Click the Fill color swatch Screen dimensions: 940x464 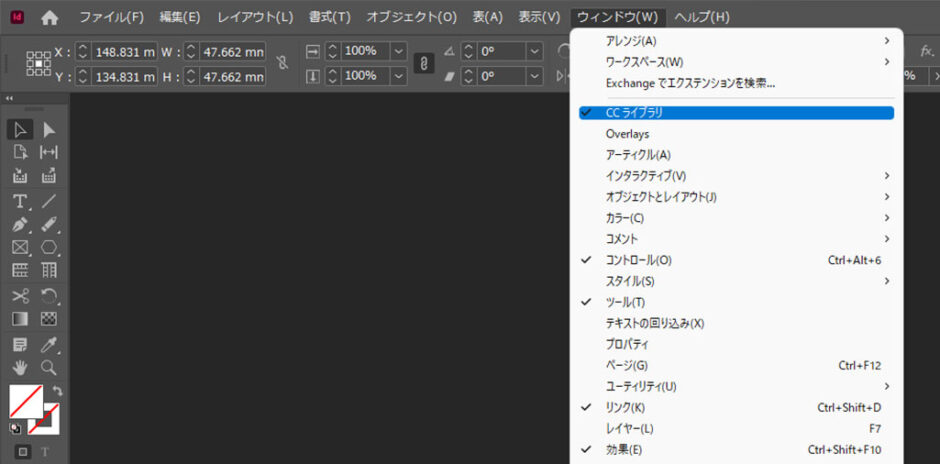26,401
